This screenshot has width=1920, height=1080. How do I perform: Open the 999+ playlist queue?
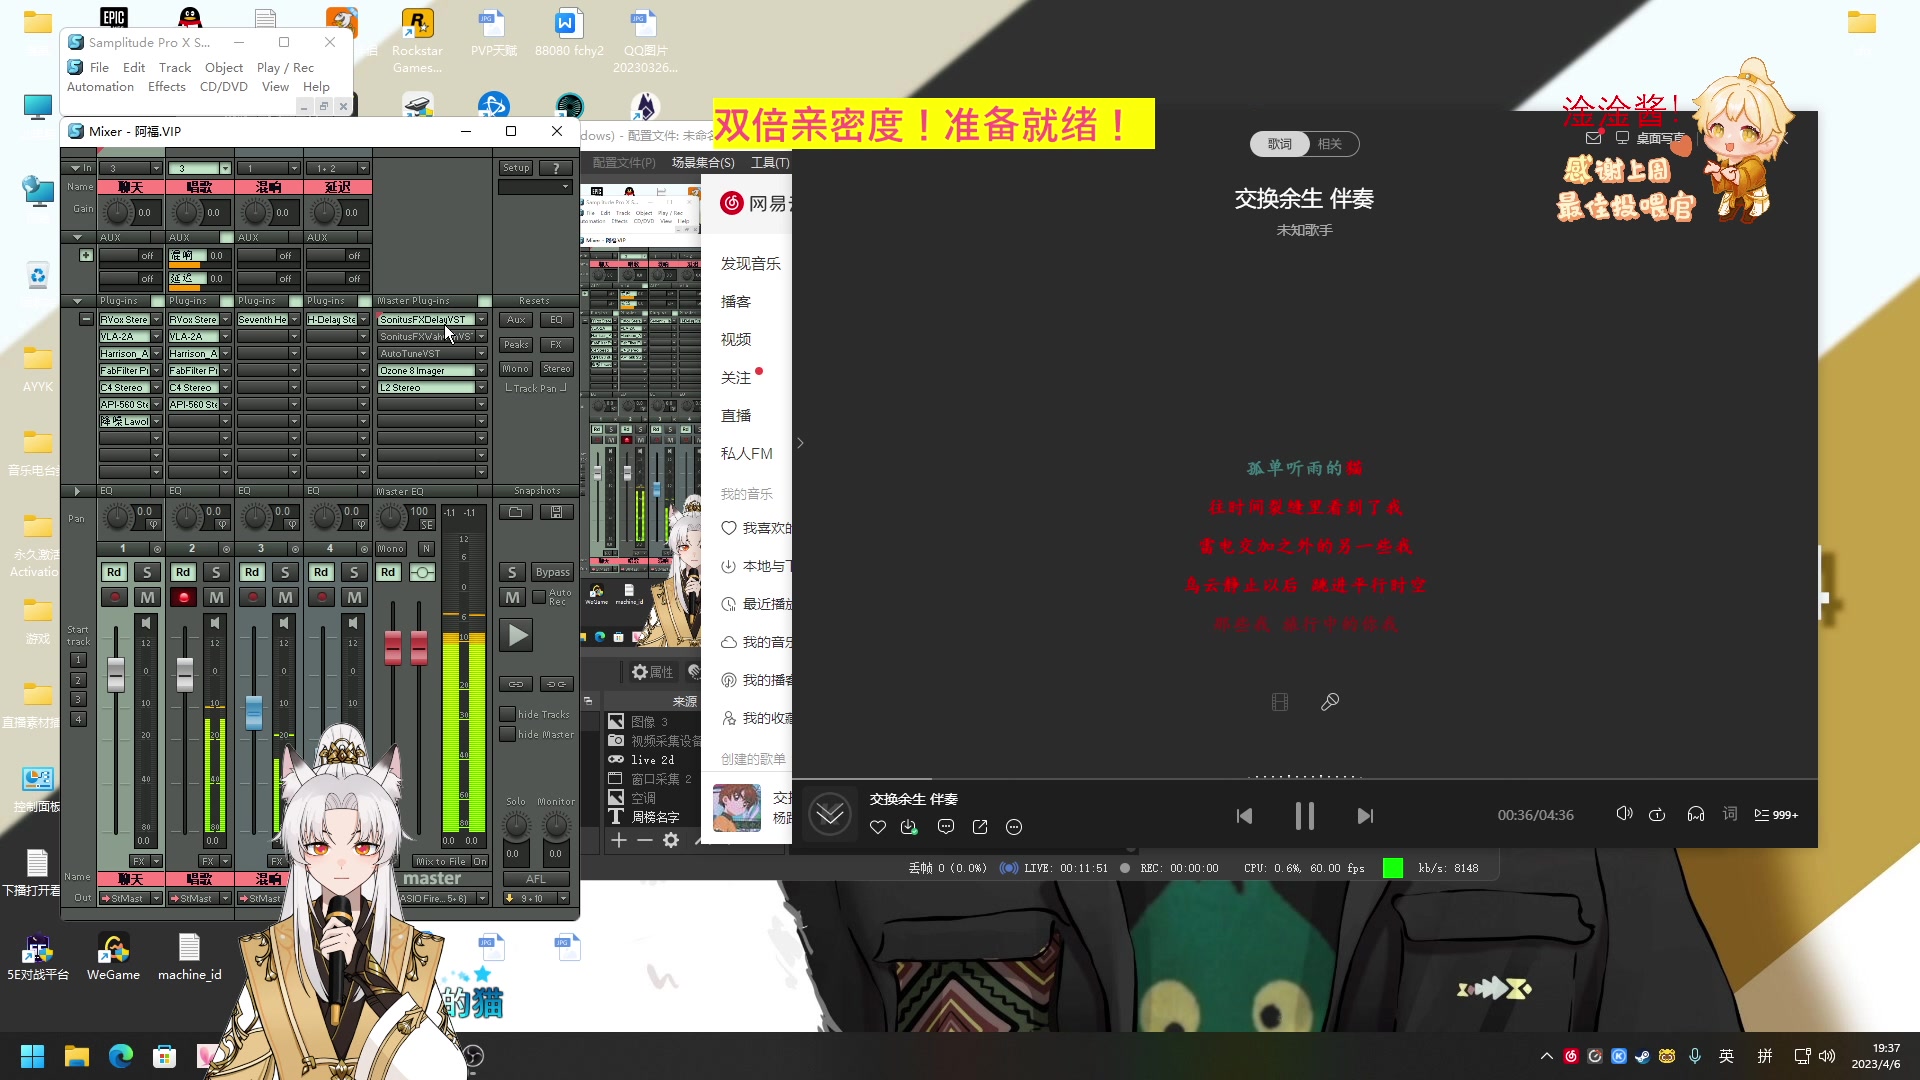point(1776,815)
